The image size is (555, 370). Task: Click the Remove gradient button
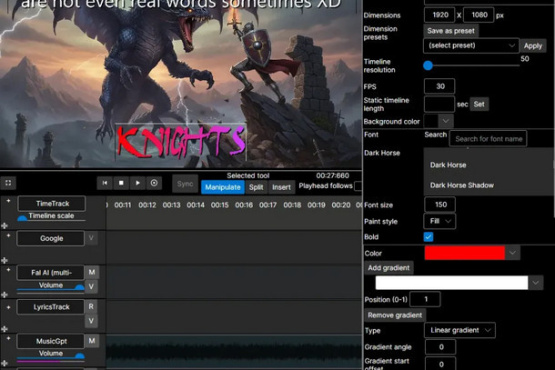tap(395, 315)
